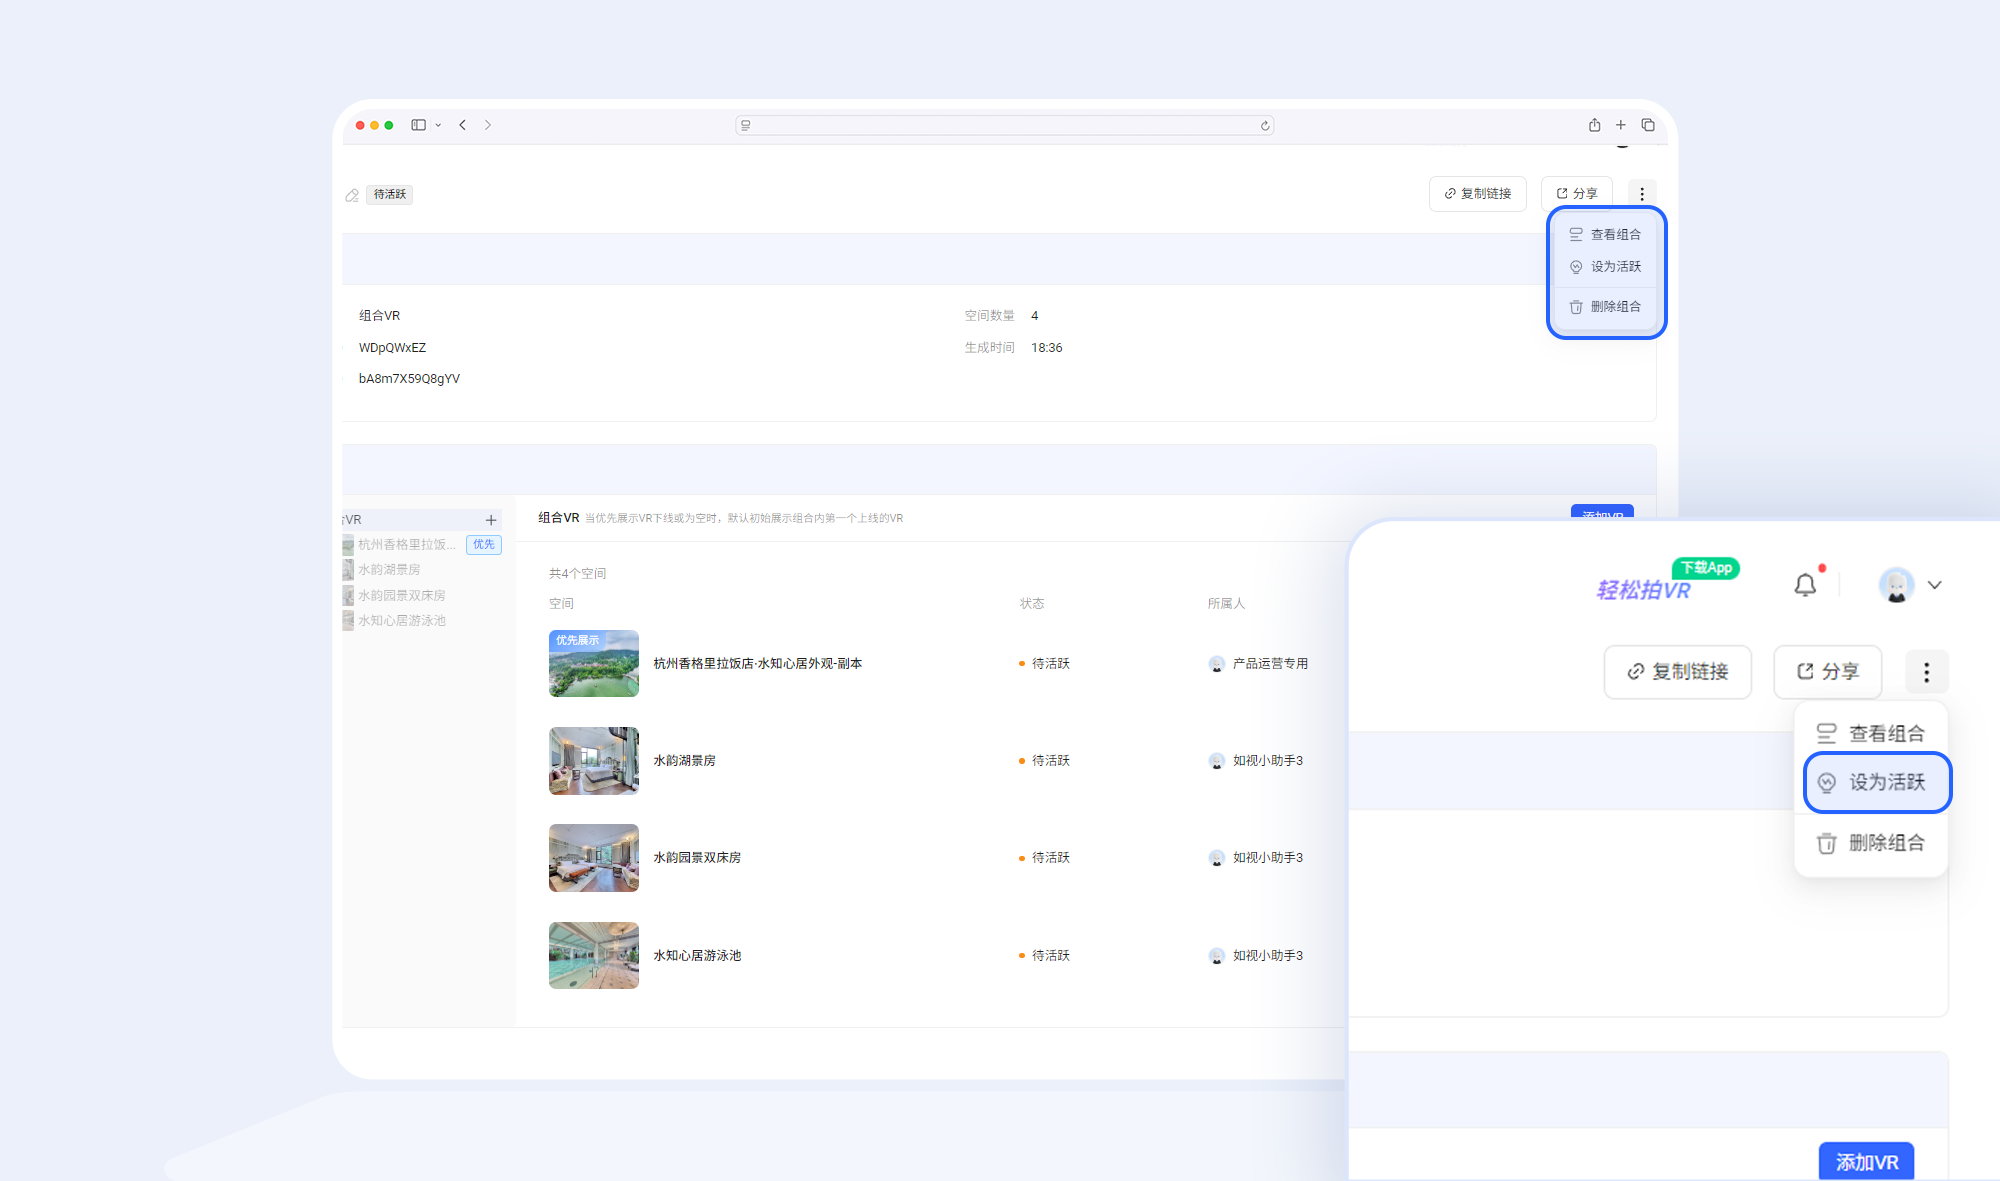
Task: Click the large 分享 button
Action: [x=1827, y=672]
